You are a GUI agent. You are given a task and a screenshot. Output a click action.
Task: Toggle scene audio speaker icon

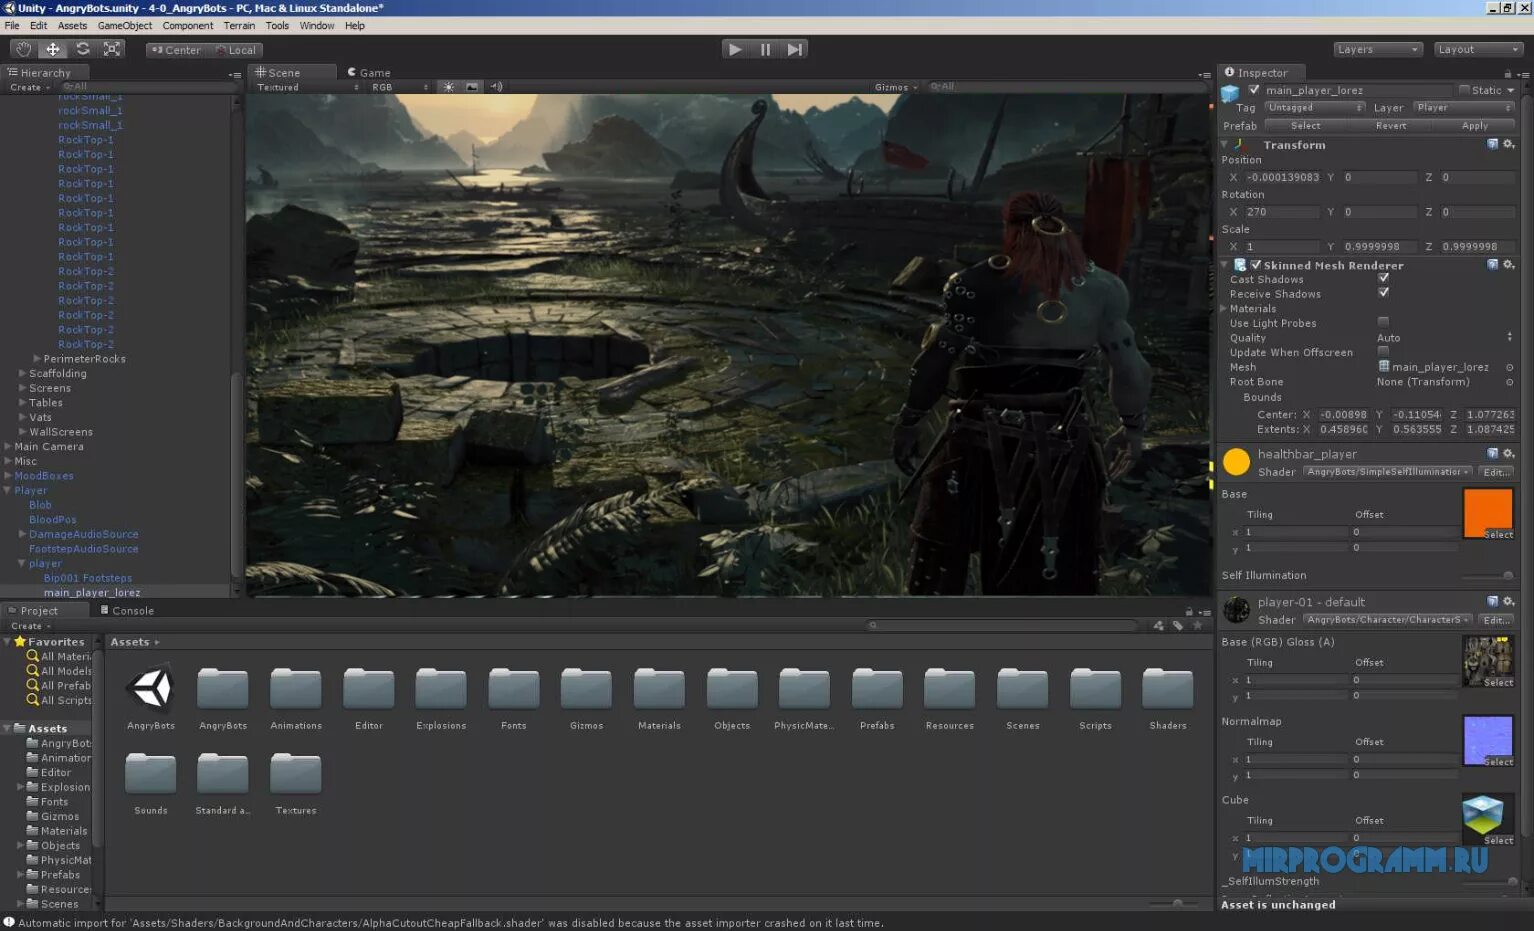click(x=496, y=87)
